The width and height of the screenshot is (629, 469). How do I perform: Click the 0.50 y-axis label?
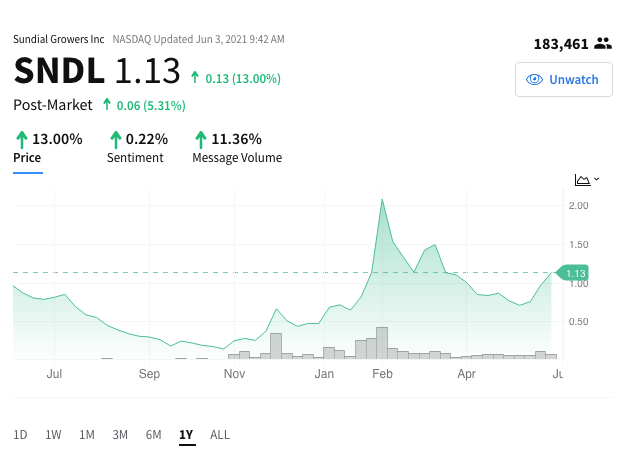pos(578,321)
